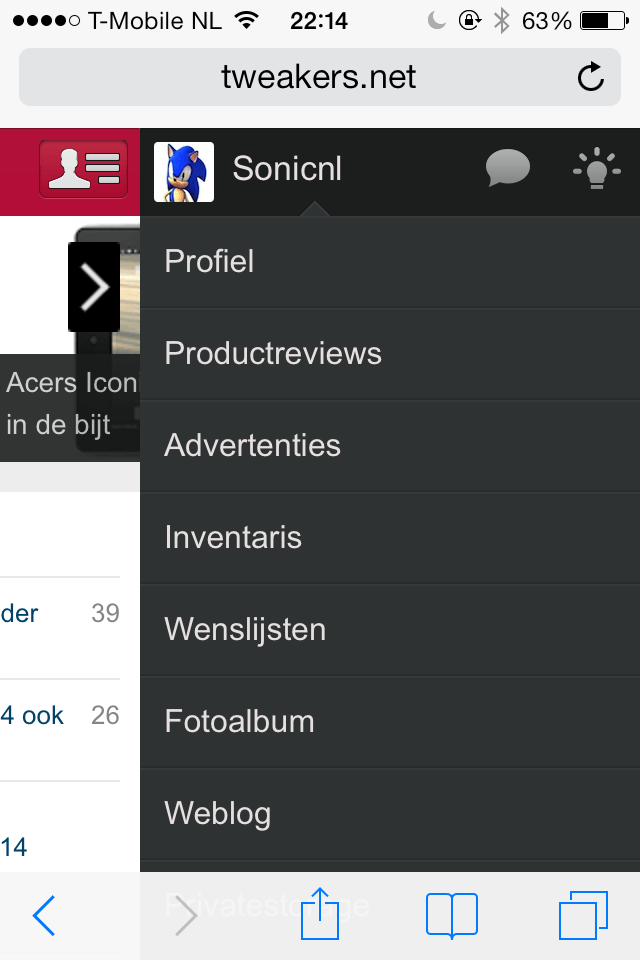
Task: Select the Weblog menu item
Action: pos(218,814)
